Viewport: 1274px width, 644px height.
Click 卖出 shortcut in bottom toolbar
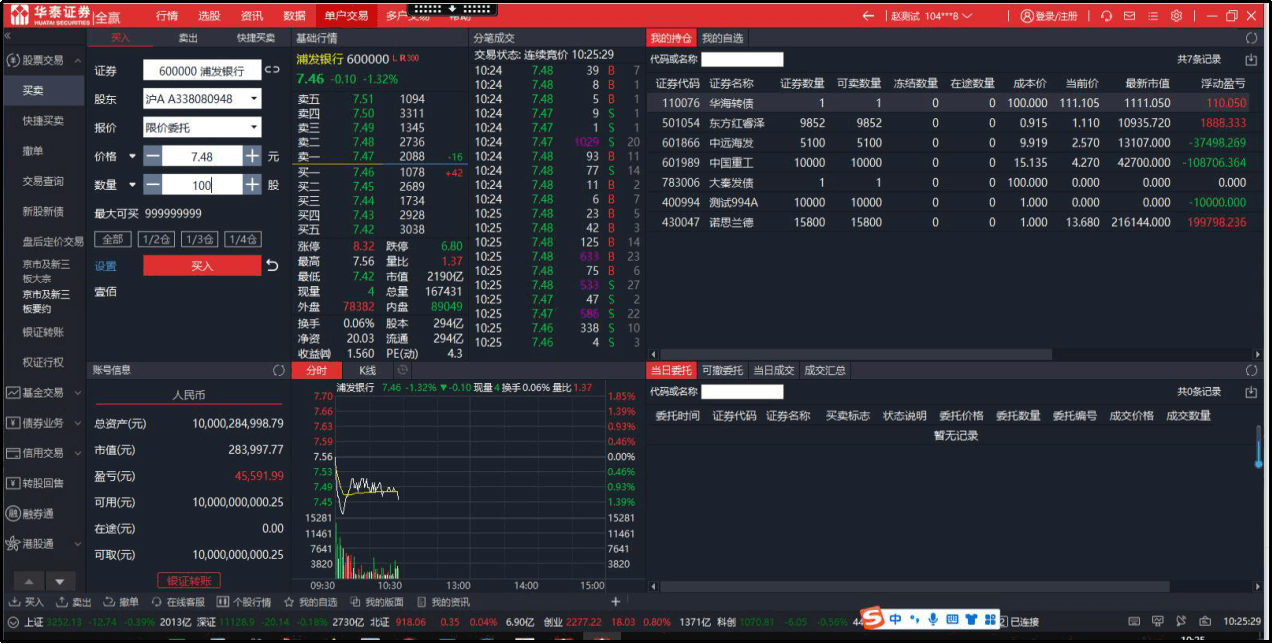[74, 602]
